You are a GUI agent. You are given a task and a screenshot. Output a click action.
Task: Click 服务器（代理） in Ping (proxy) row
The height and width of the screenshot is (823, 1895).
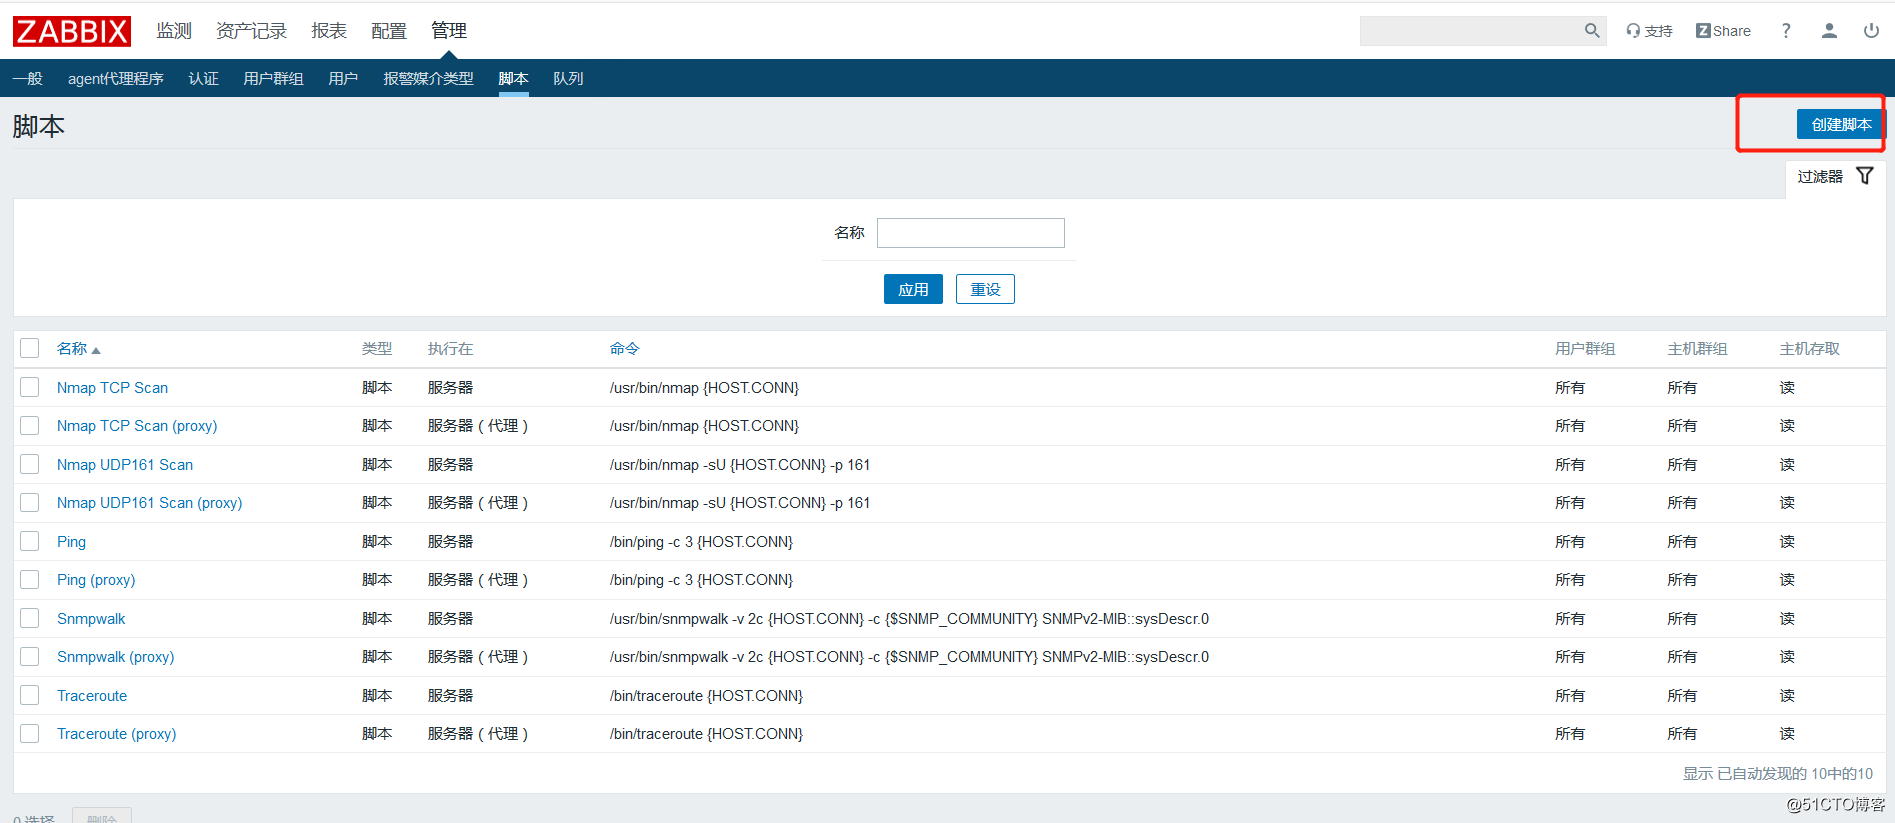click(478, 579)
